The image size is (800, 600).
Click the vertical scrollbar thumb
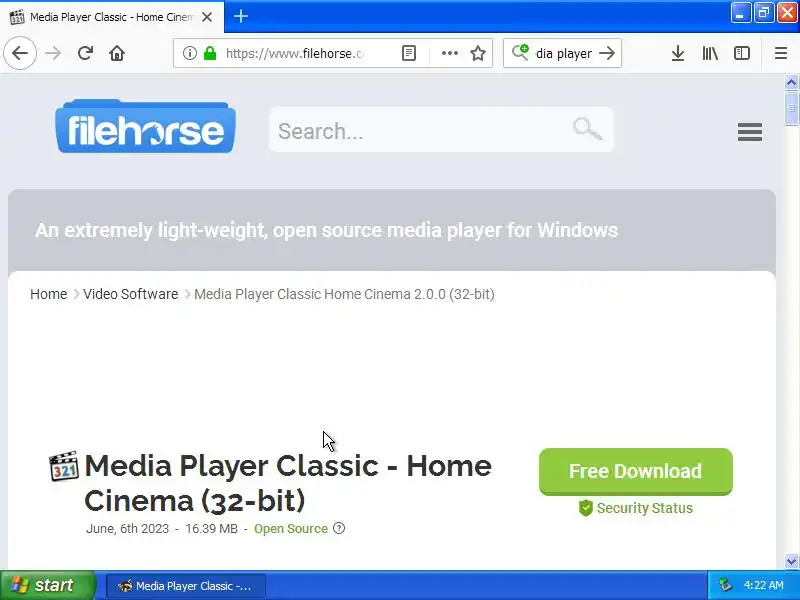click(791, 108)
